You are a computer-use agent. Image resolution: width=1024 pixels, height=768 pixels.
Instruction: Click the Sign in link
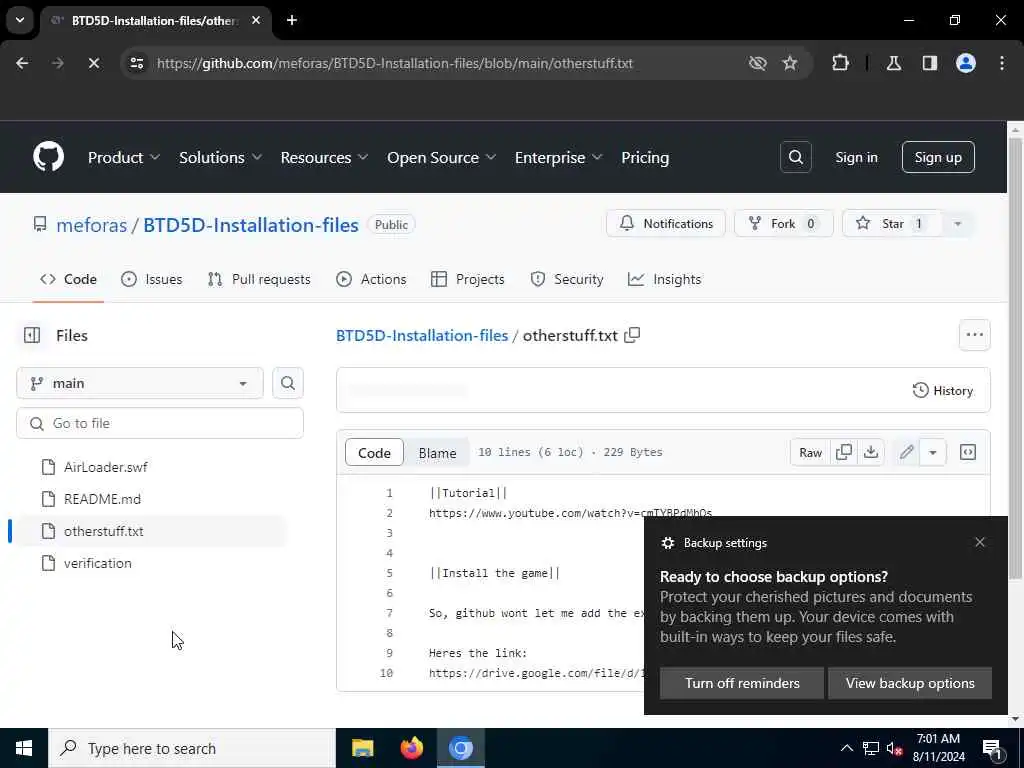point(856,157)
